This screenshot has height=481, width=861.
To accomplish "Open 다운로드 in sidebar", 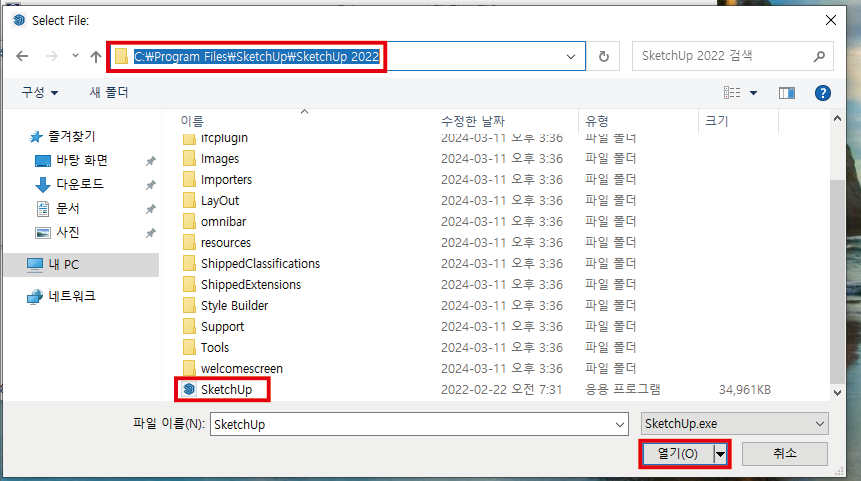I will (x=80, y=184).
